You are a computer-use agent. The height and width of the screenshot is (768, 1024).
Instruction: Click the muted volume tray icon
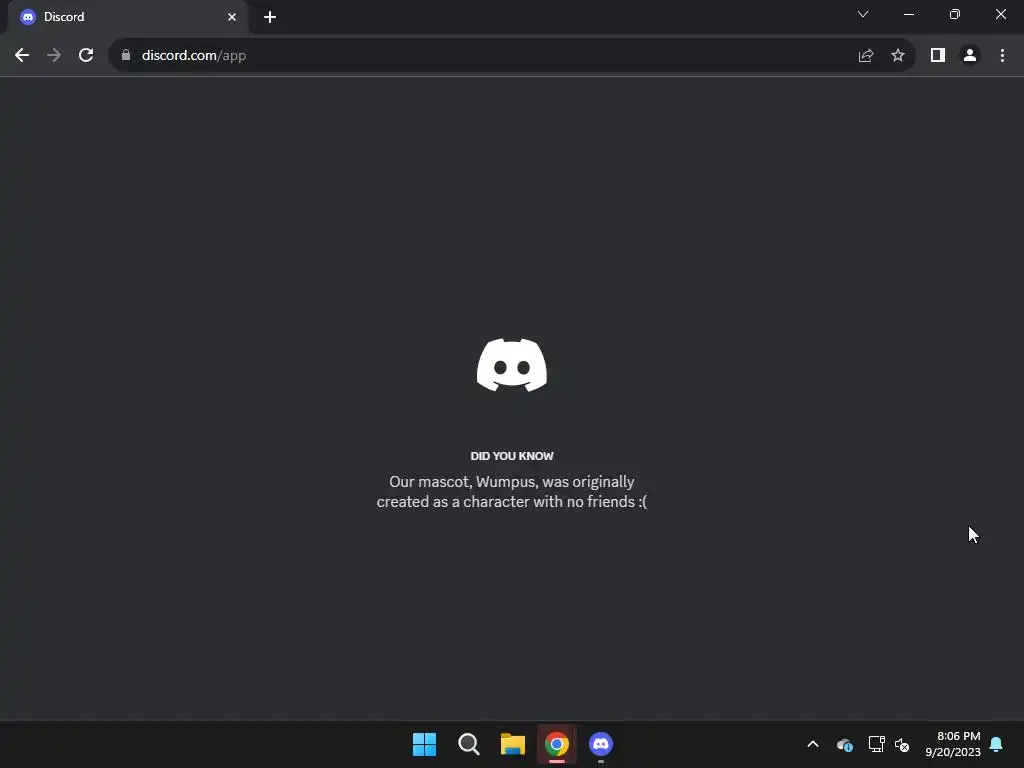coord(902,744)
